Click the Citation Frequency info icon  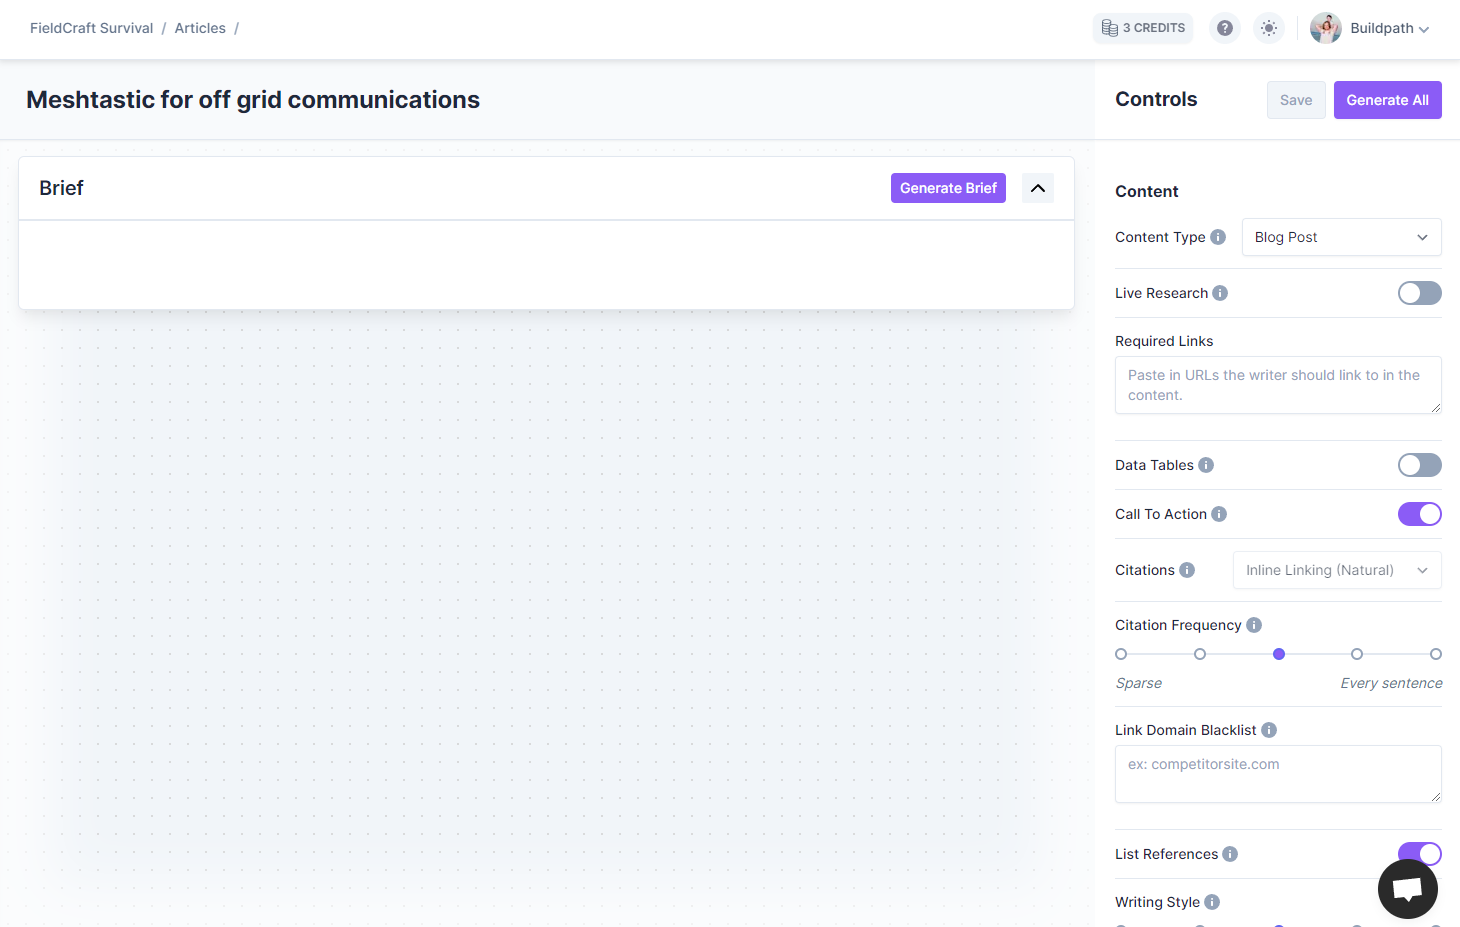pyautogui.click(x=1254, y=625)
